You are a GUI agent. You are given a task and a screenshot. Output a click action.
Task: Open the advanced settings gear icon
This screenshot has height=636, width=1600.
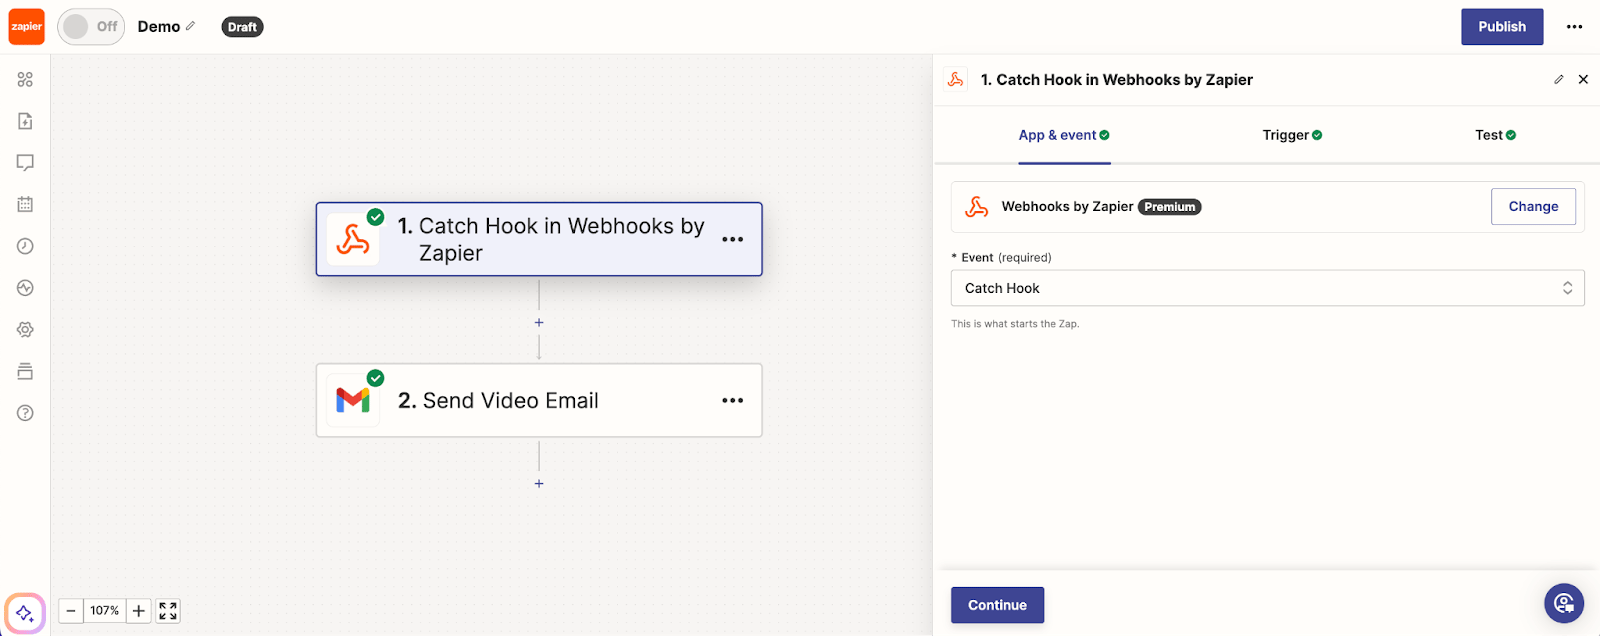pyautogui.click(x=25, y=329)
